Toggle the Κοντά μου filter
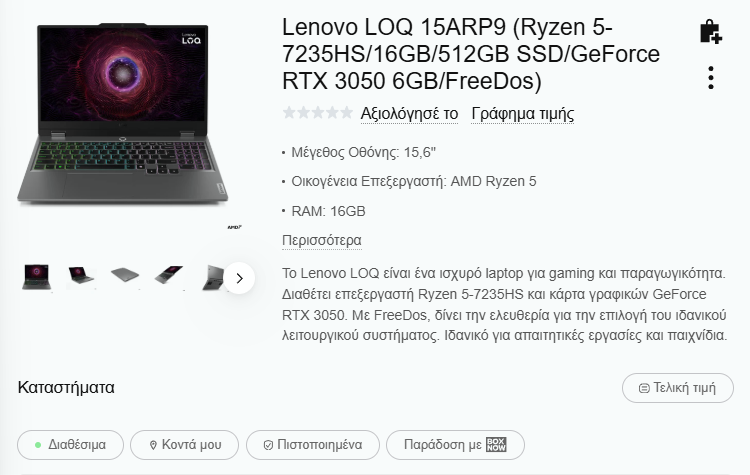 point(184,445)
